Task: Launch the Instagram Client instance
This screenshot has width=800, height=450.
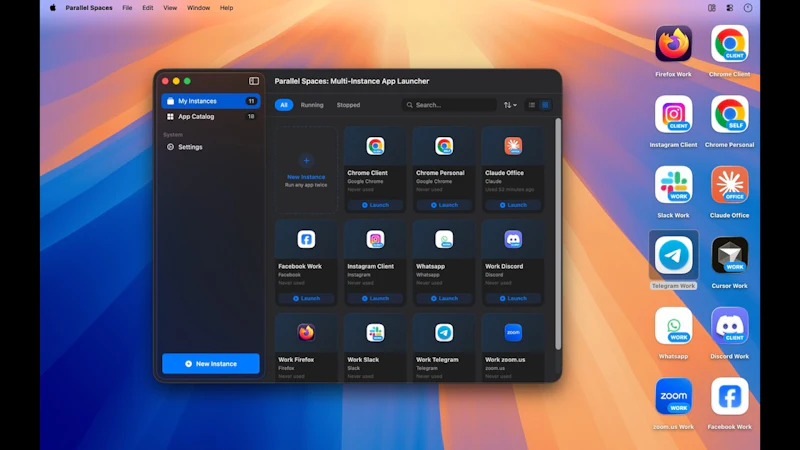Action: [x=375, y=298]
